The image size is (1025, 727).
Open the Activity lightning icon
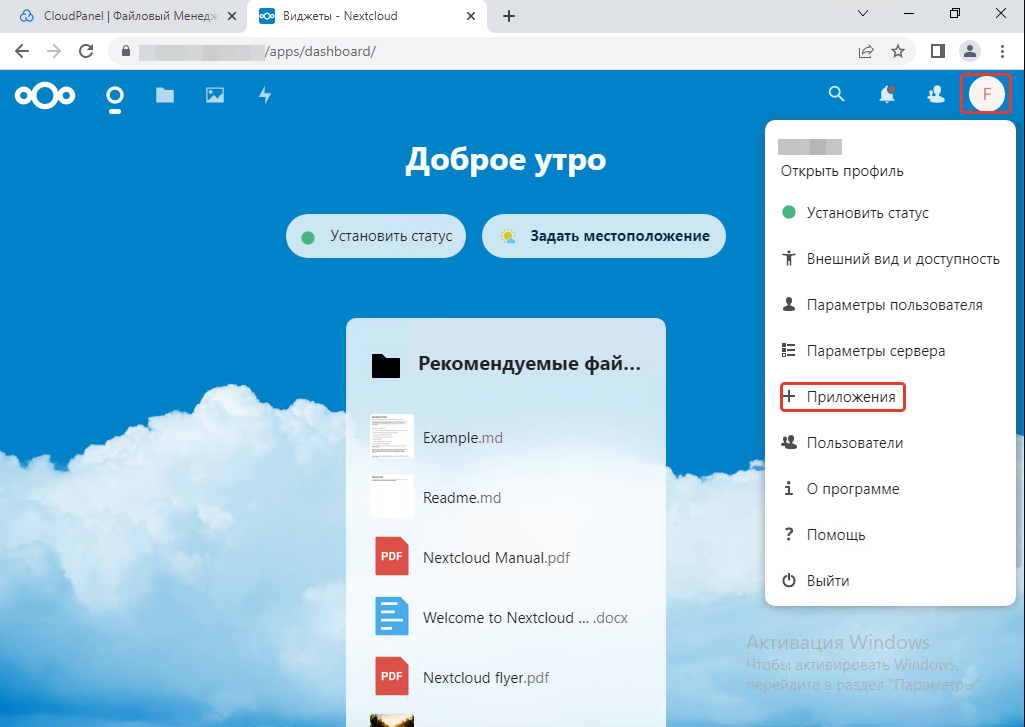click(265, 95)
